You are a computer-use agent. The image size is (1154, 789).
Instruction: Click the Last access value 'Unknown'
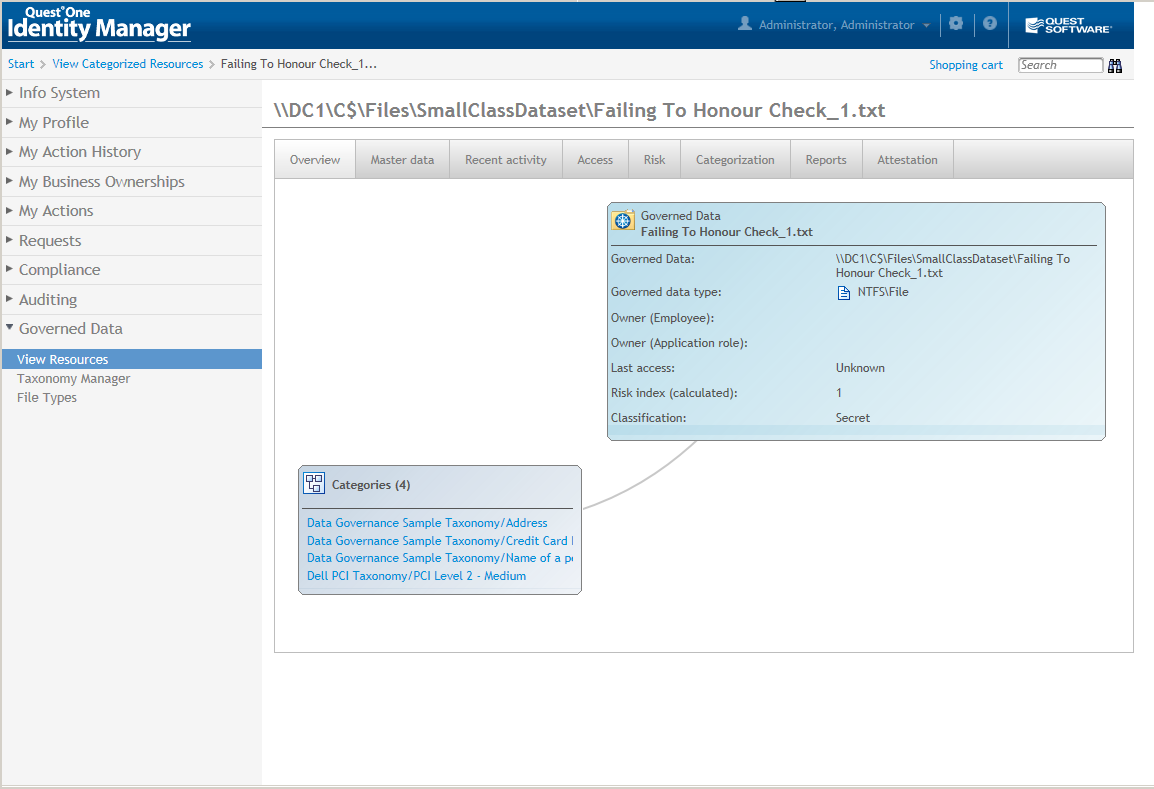point(860,367)
